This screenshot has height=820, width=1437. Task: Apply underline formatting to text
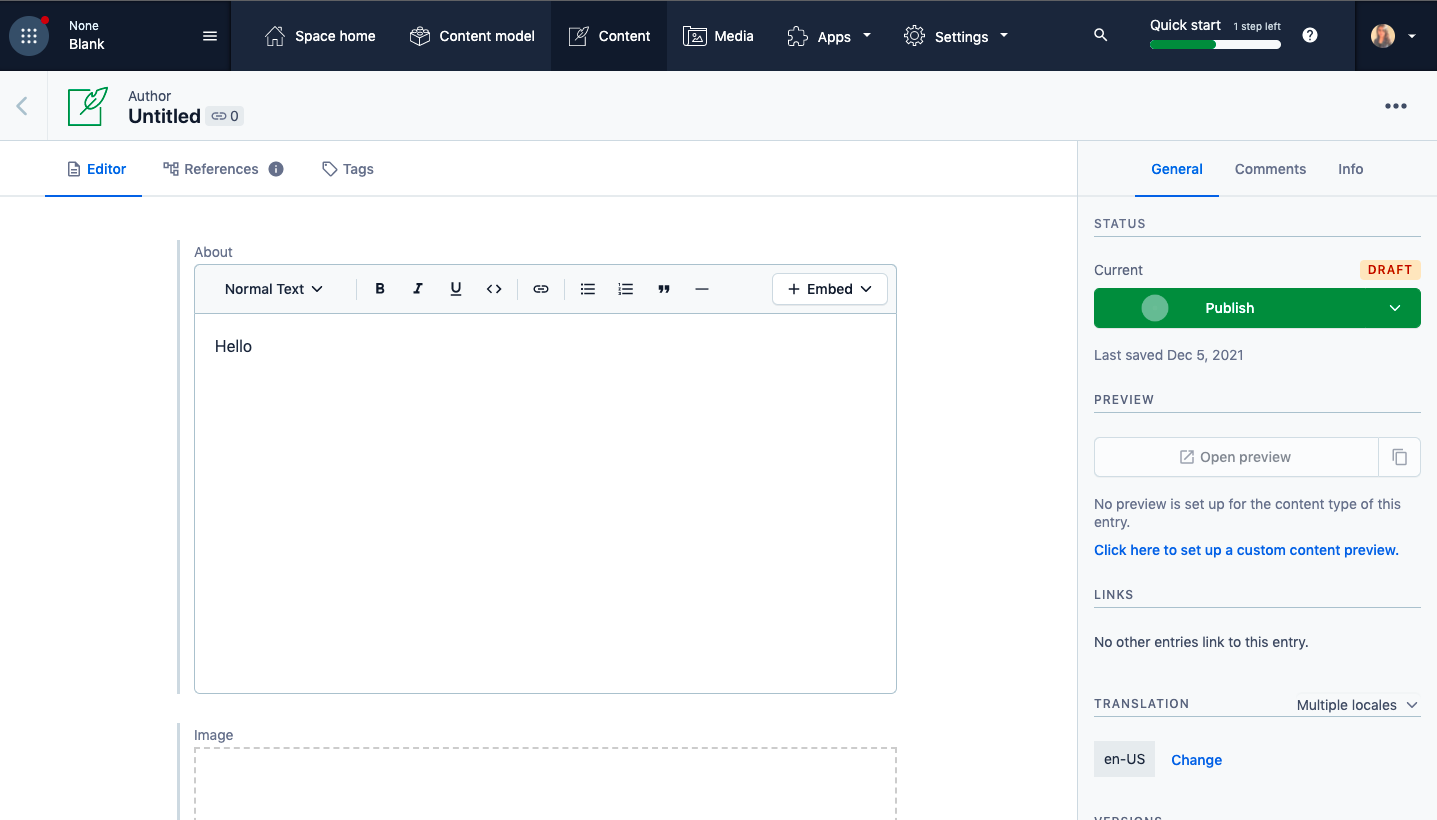click(456, 288)
